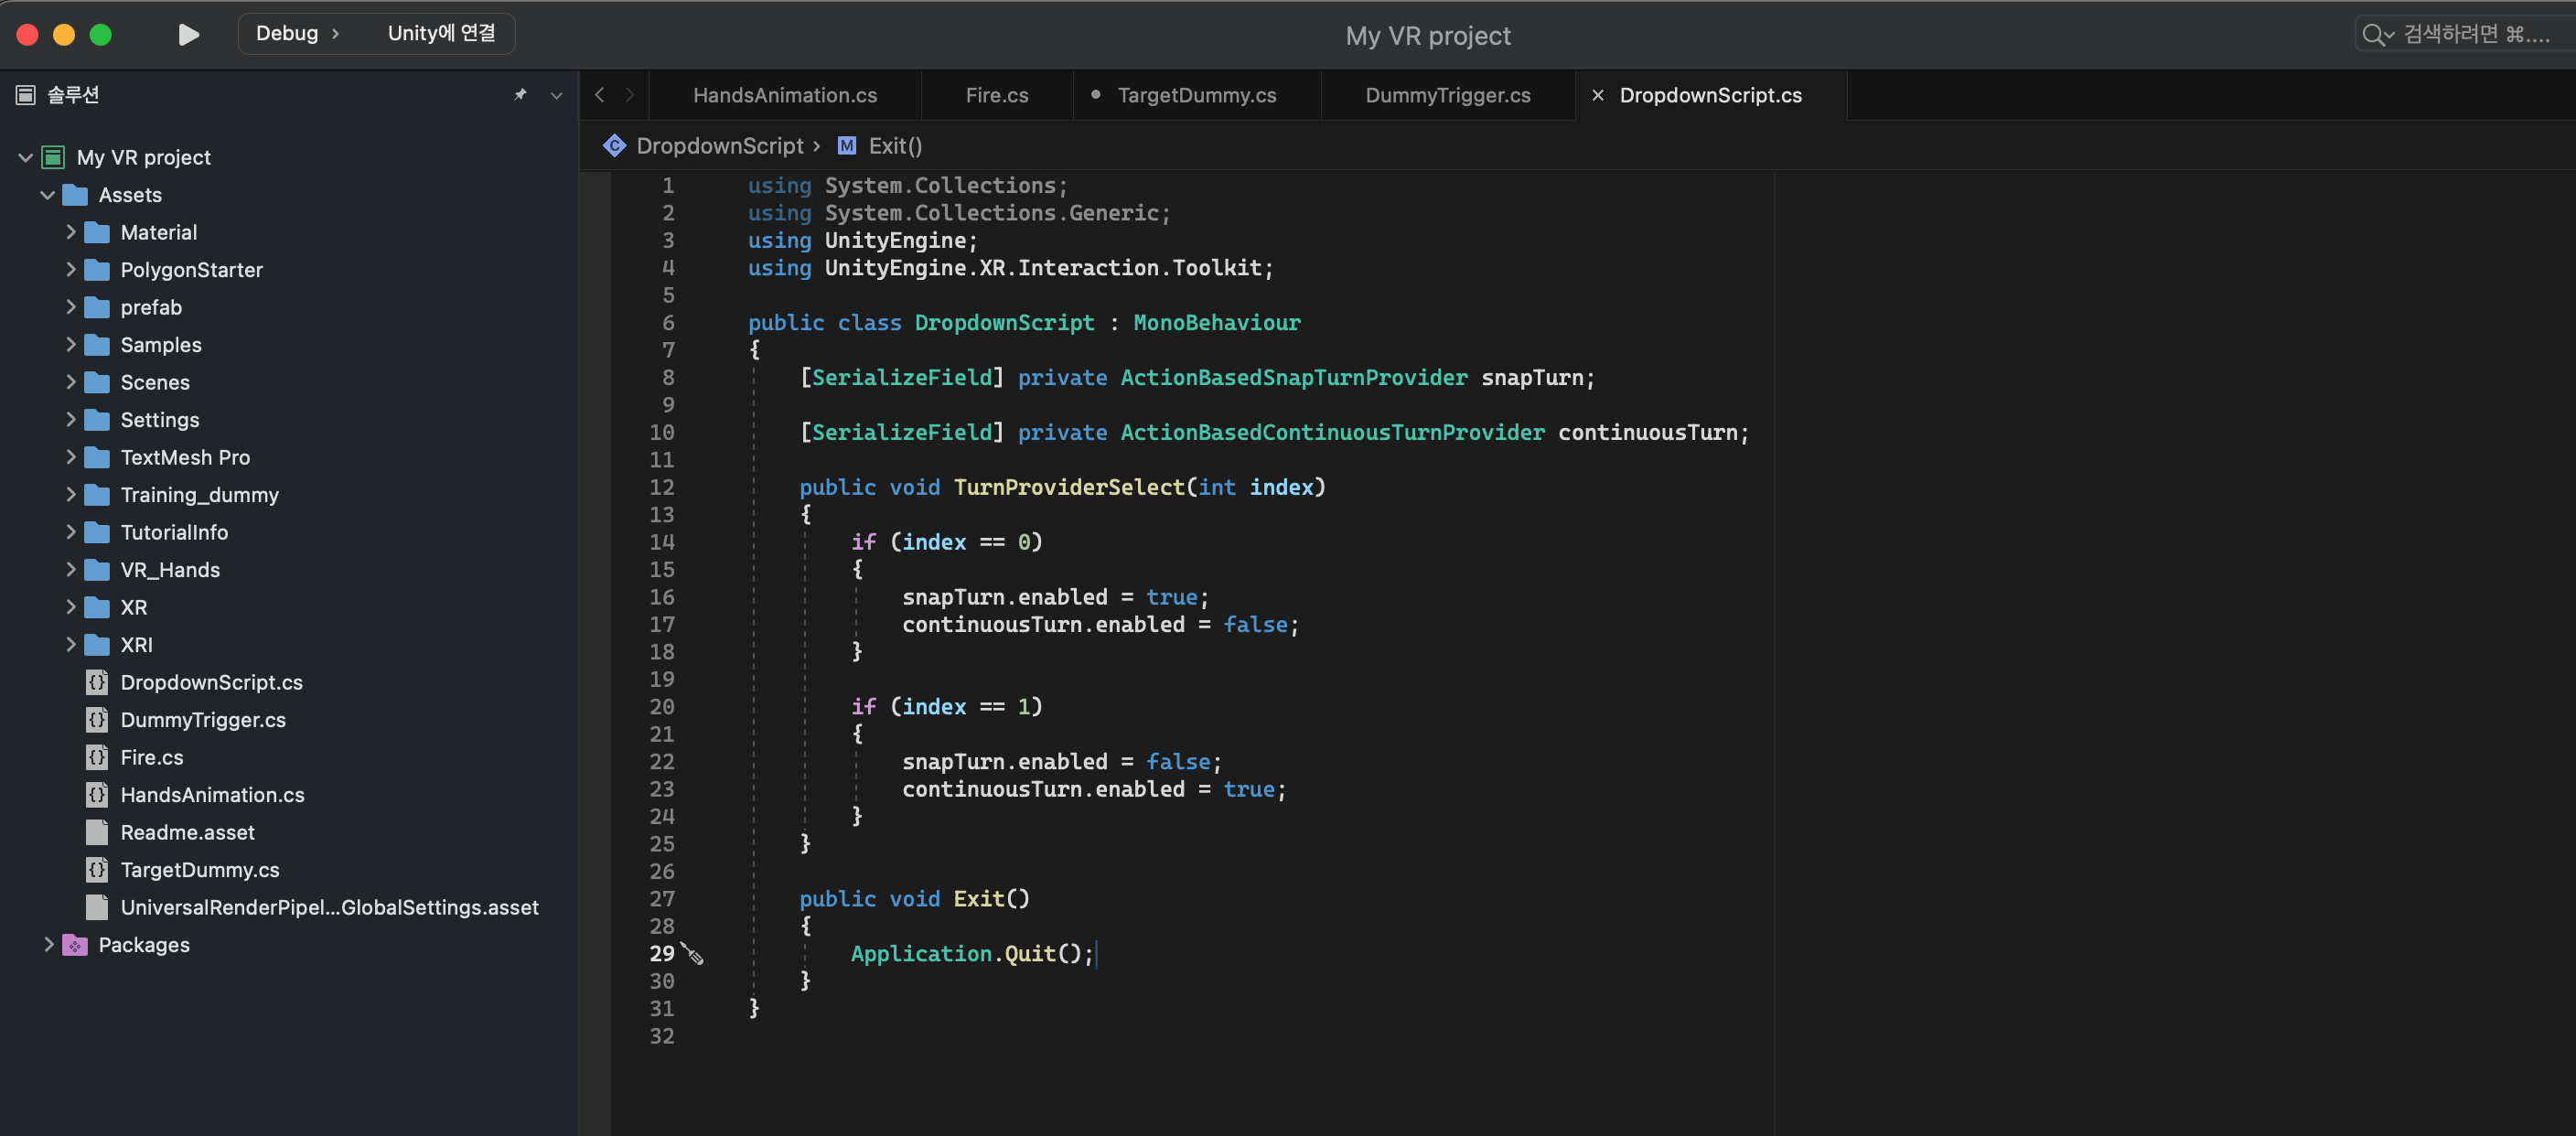Click the Exit() method icon in breadcrumb
The height and width of the screenshot is (1136, 2576).
pyautogui.click(x=847, y=146)
